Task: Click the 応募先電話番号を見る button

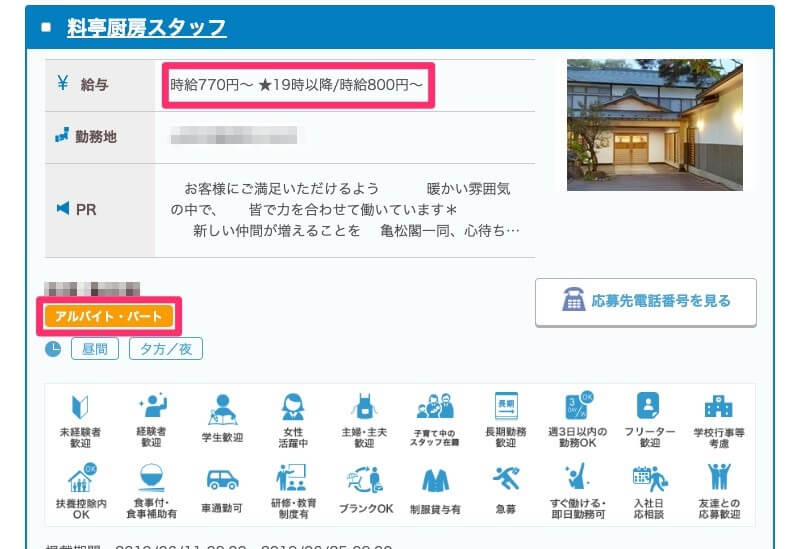Action: [645, 301]
